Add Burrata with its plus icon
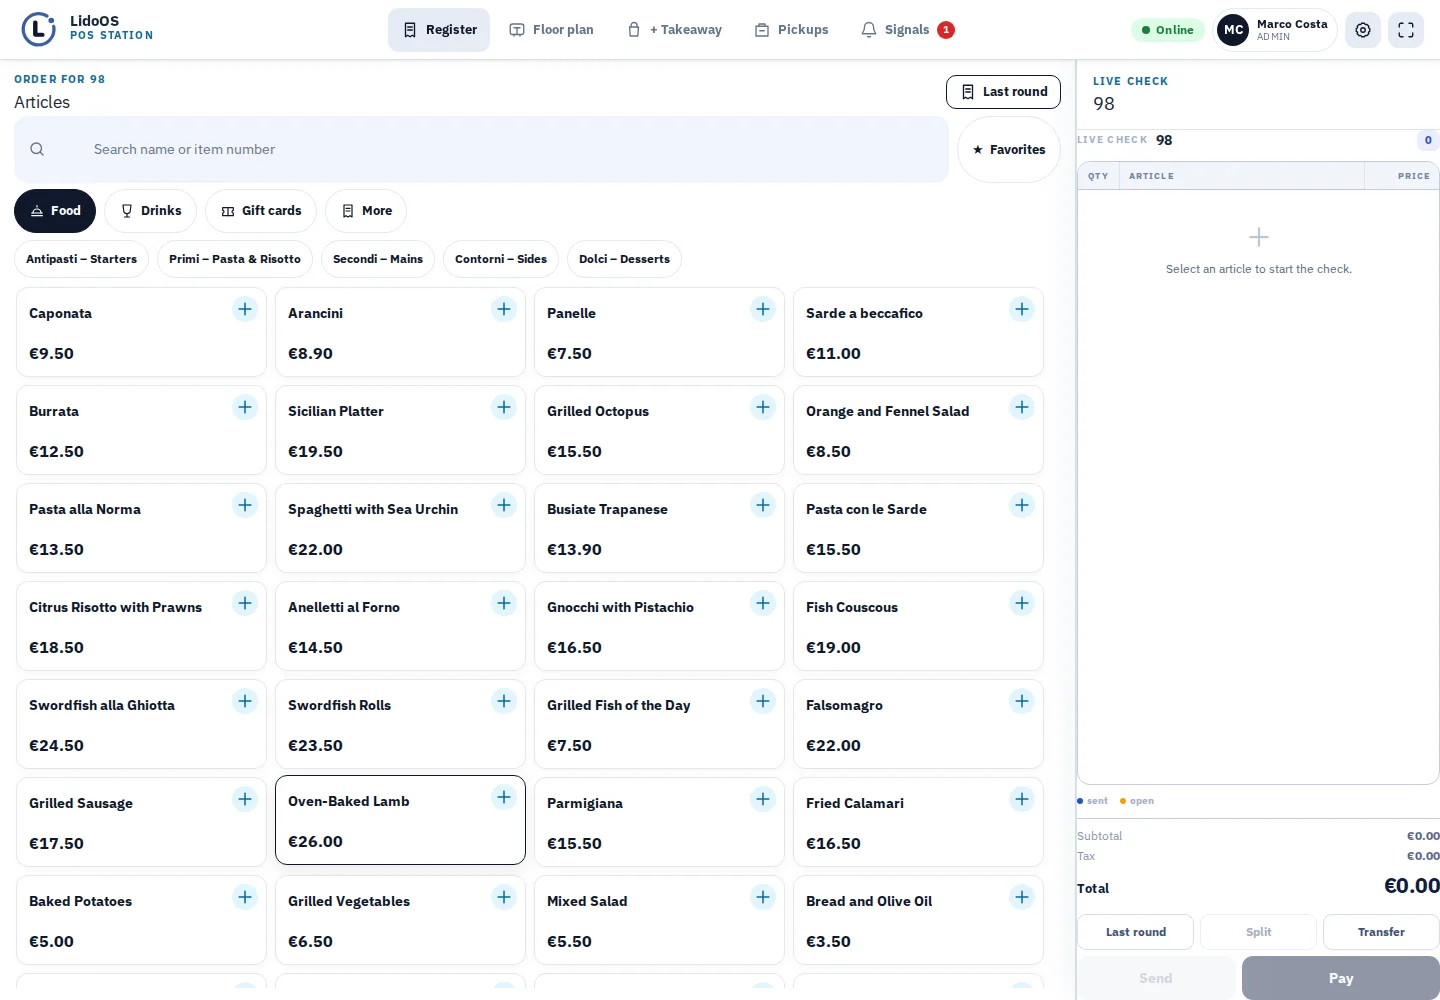Image resolution: width=1440 pixels, height=1000 pixels. [x=245, y=407]
